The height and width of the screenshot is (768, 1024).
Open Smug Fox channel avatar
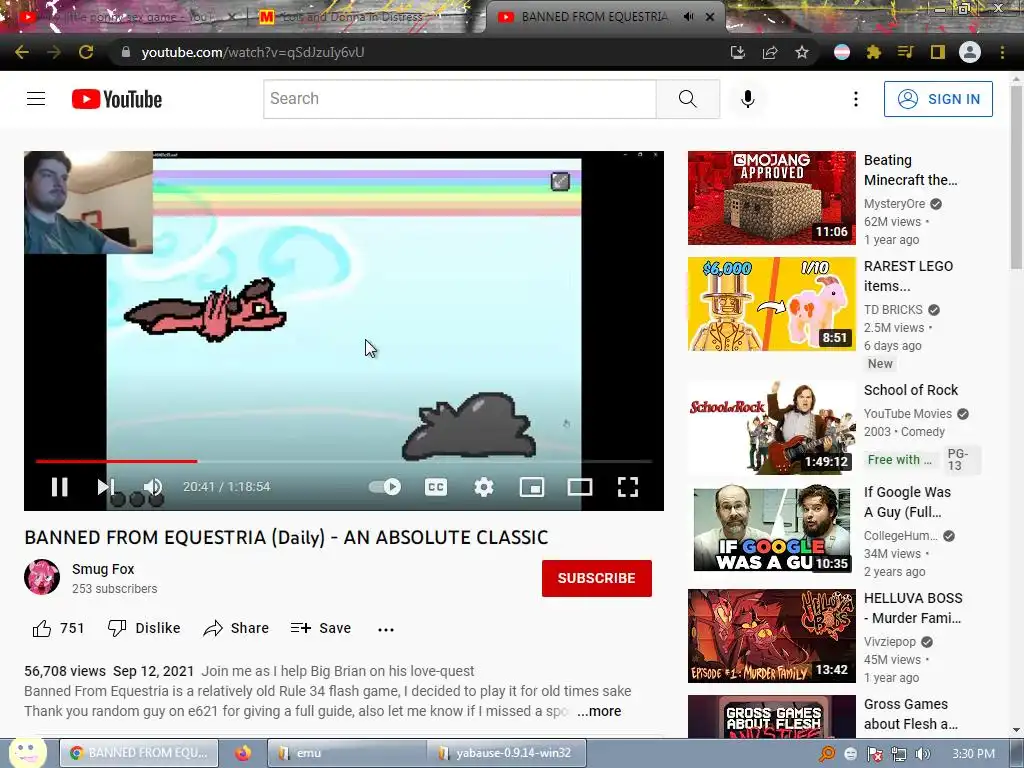pos(42,577)
